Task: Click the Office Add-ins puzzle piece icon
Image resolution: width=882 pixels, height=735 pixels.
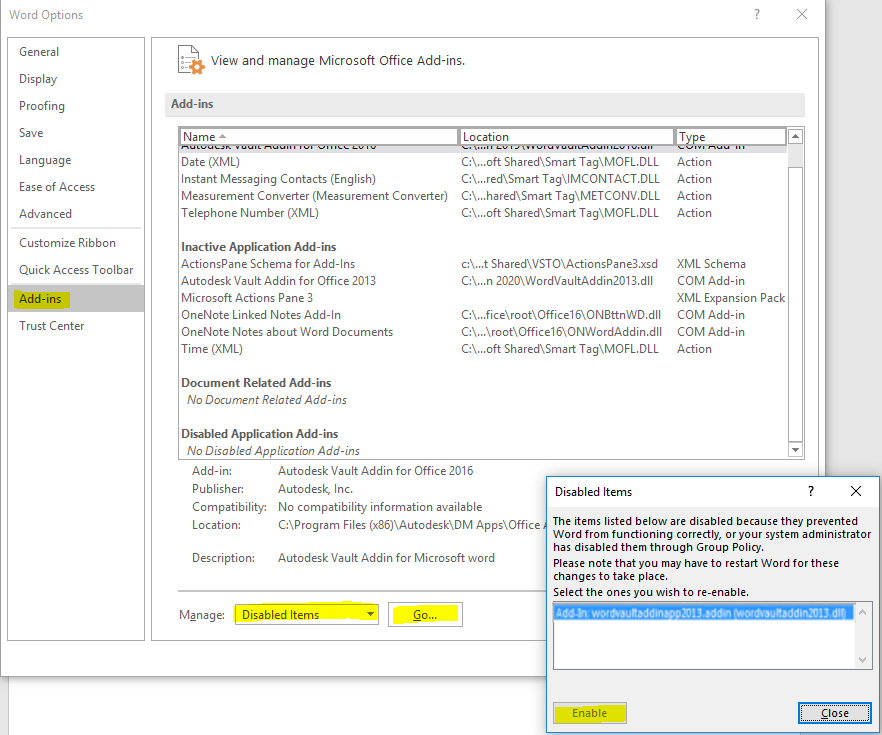Action: pos(190,60)
